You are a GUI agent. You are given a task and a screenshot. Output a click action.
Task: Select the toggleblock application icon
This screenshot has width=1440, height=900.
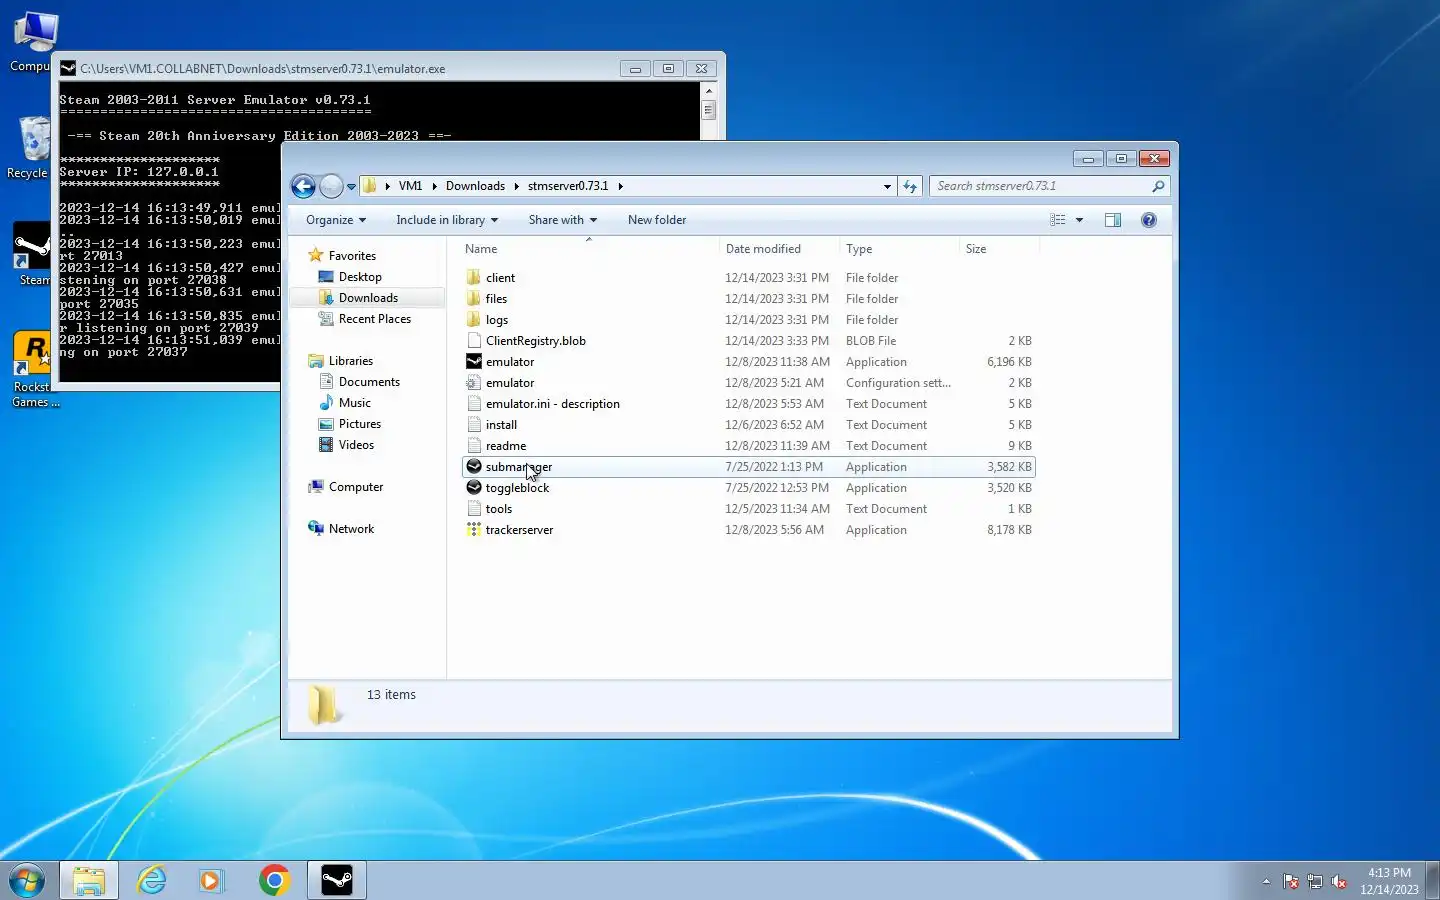(x=474, y=488)
